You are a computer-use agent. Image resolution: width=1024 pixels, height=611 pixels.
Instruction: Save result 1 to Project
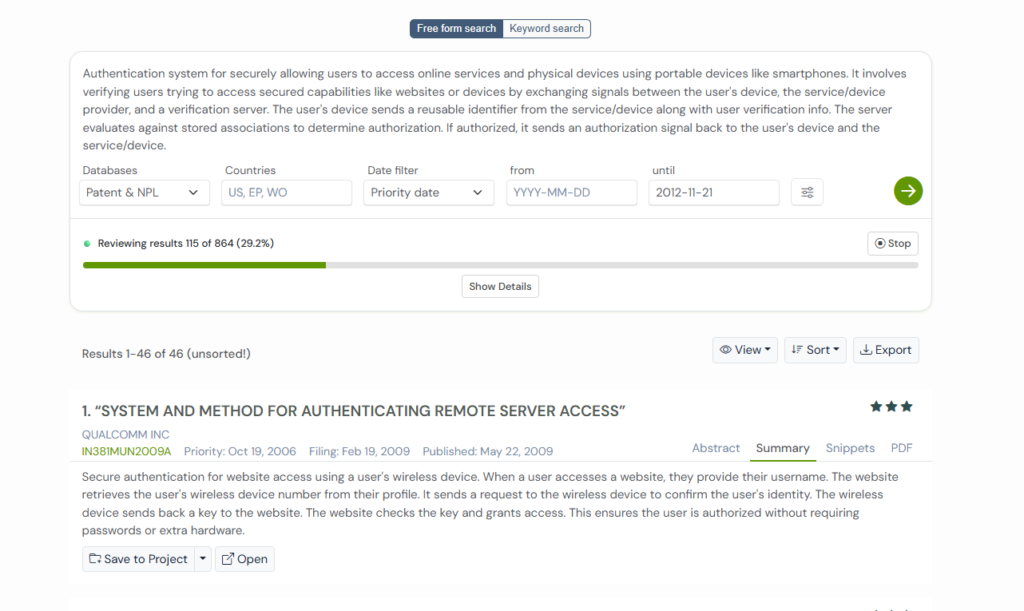click(x=138, y=559)
